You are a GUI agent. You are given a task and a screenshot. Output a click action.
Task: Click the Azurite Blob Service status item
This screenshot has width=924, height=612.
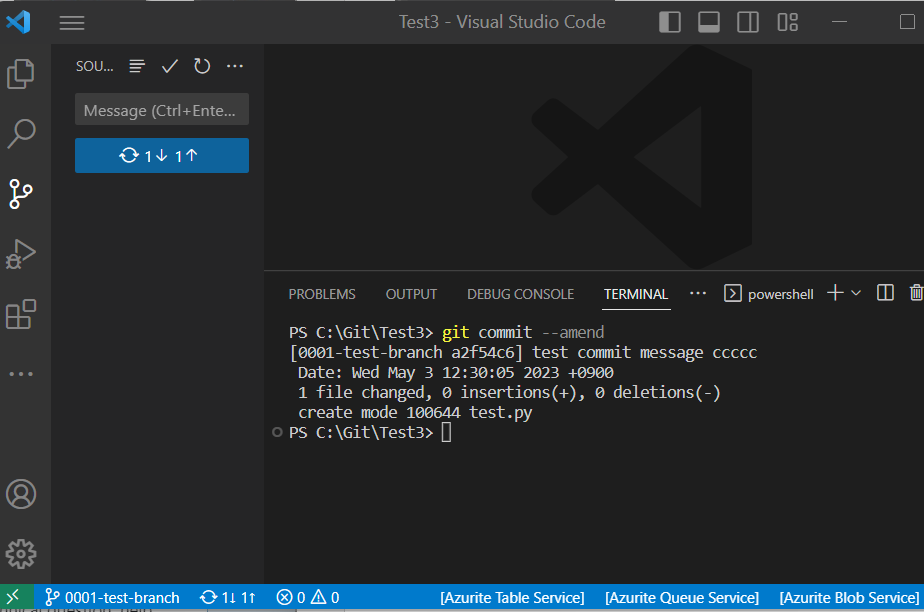(x=849, y=597)
